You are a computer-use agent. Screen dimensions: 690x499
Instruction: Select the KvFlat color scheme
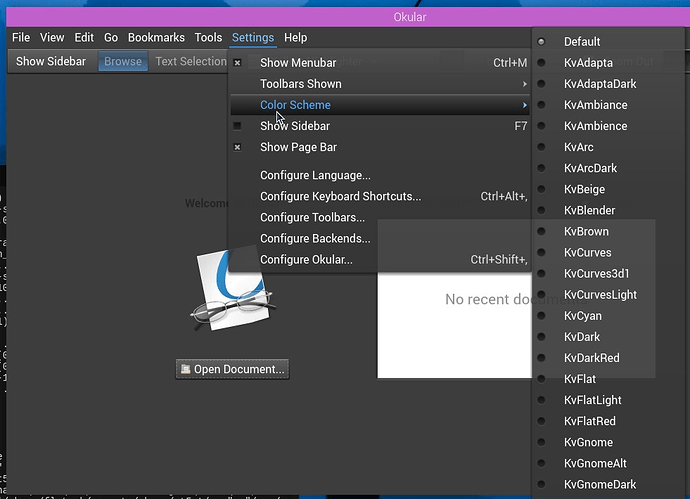pos(607,380)
